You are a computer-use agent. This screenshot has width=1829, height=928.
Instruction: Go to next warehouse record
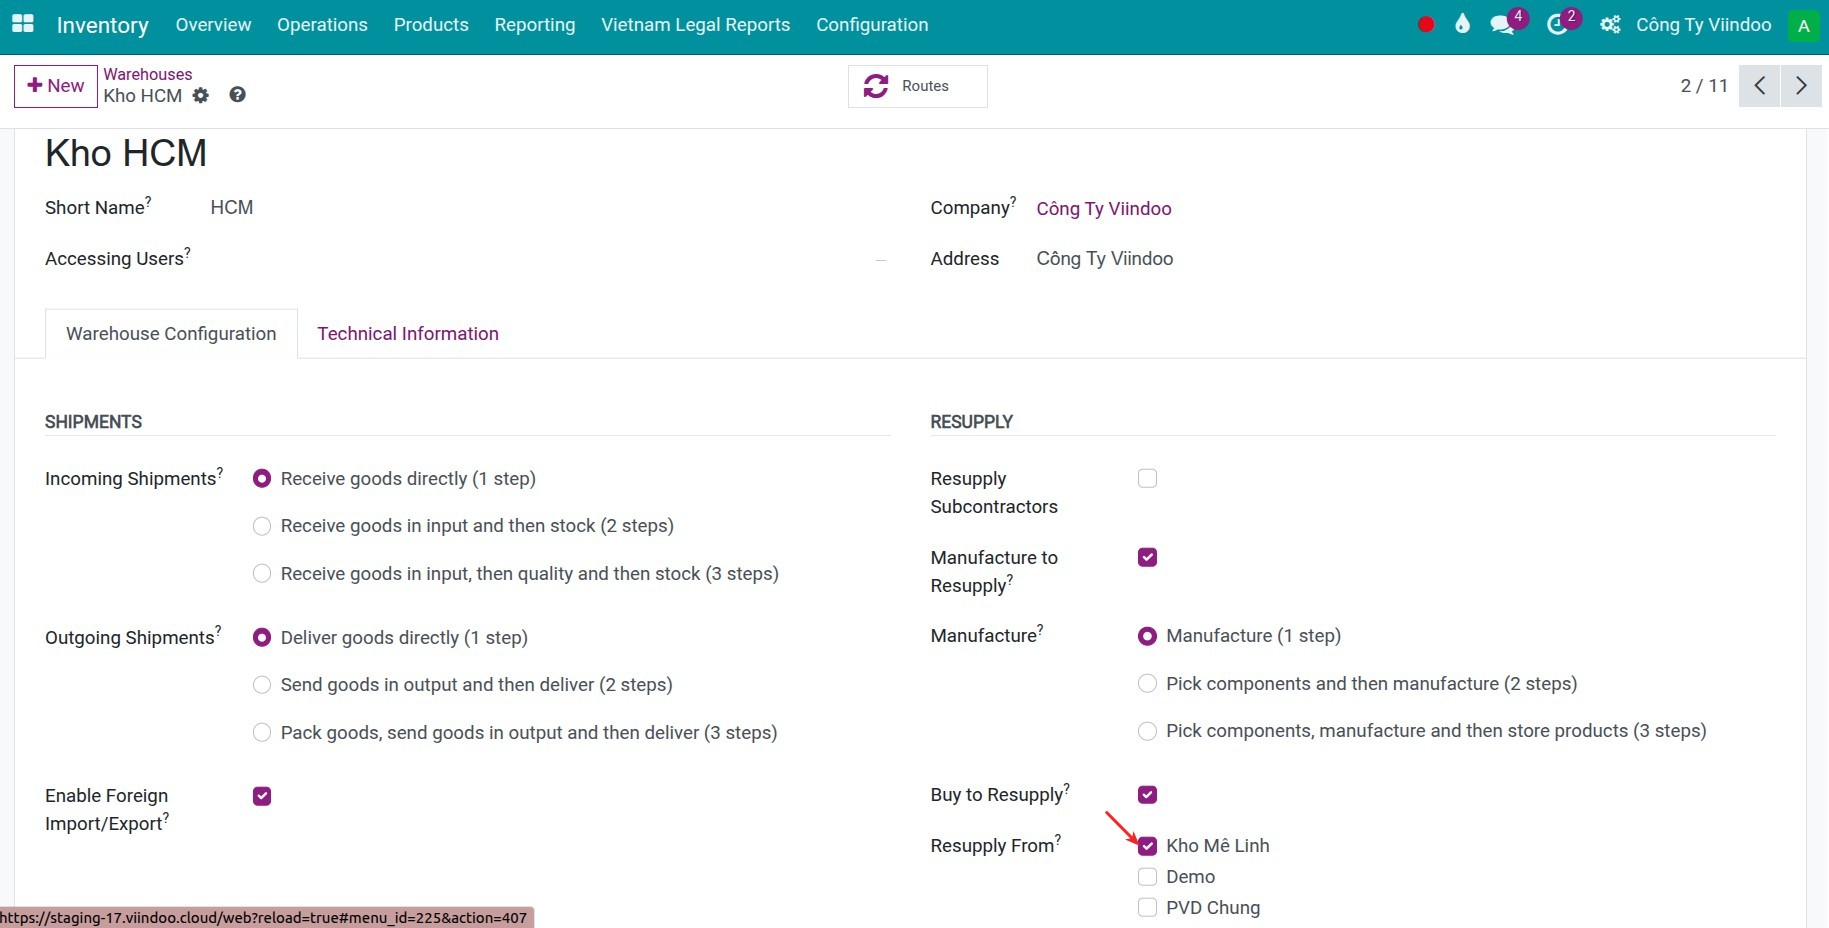[x=1801, y=86]
